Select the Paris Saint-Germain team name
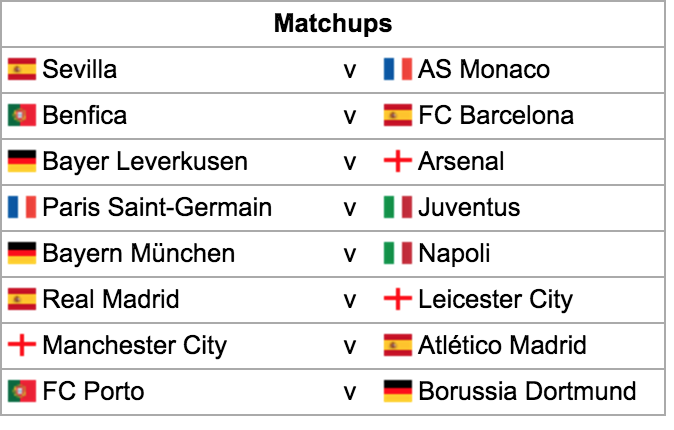The width and height of the screenshot is (674, 430). click(157, 208)
